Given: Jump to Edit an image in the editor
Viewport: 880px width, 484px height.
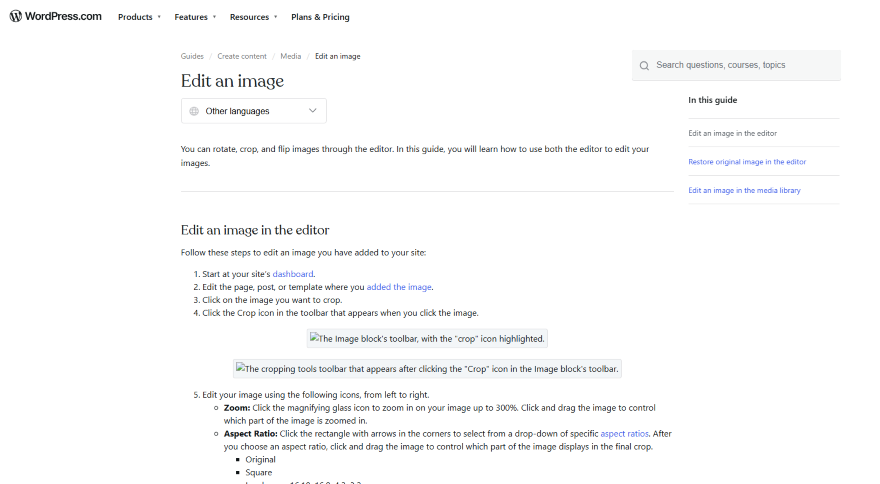Looking at the screenshot, I should point(732,133).
